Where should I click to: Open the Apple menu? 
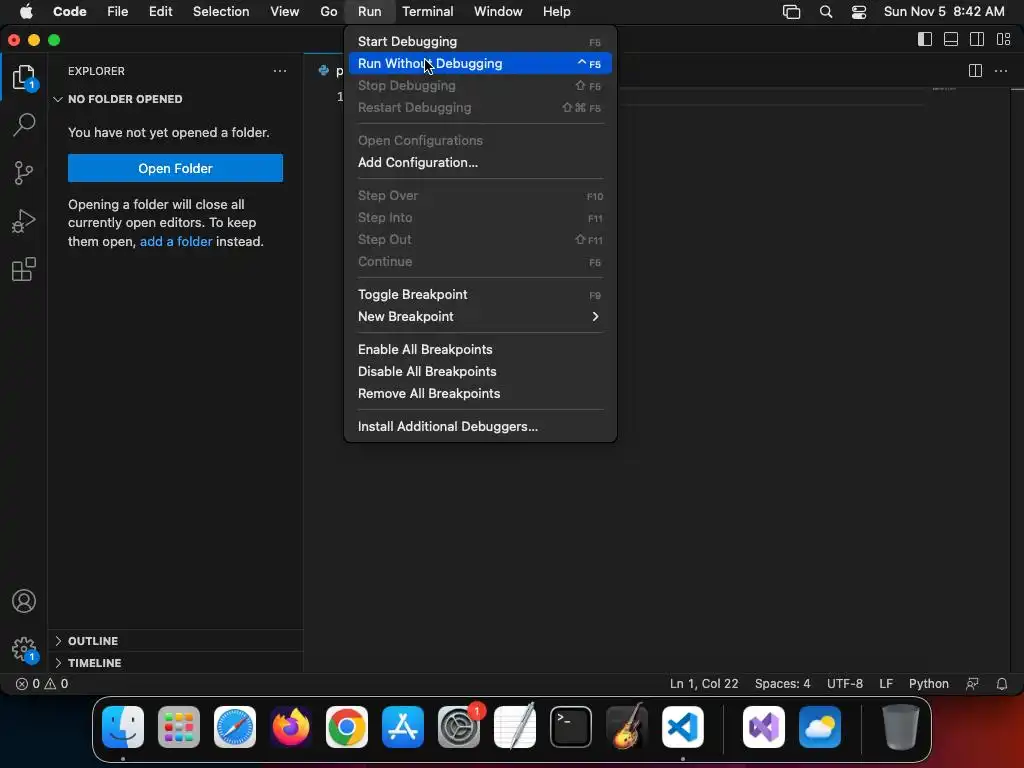26,12
